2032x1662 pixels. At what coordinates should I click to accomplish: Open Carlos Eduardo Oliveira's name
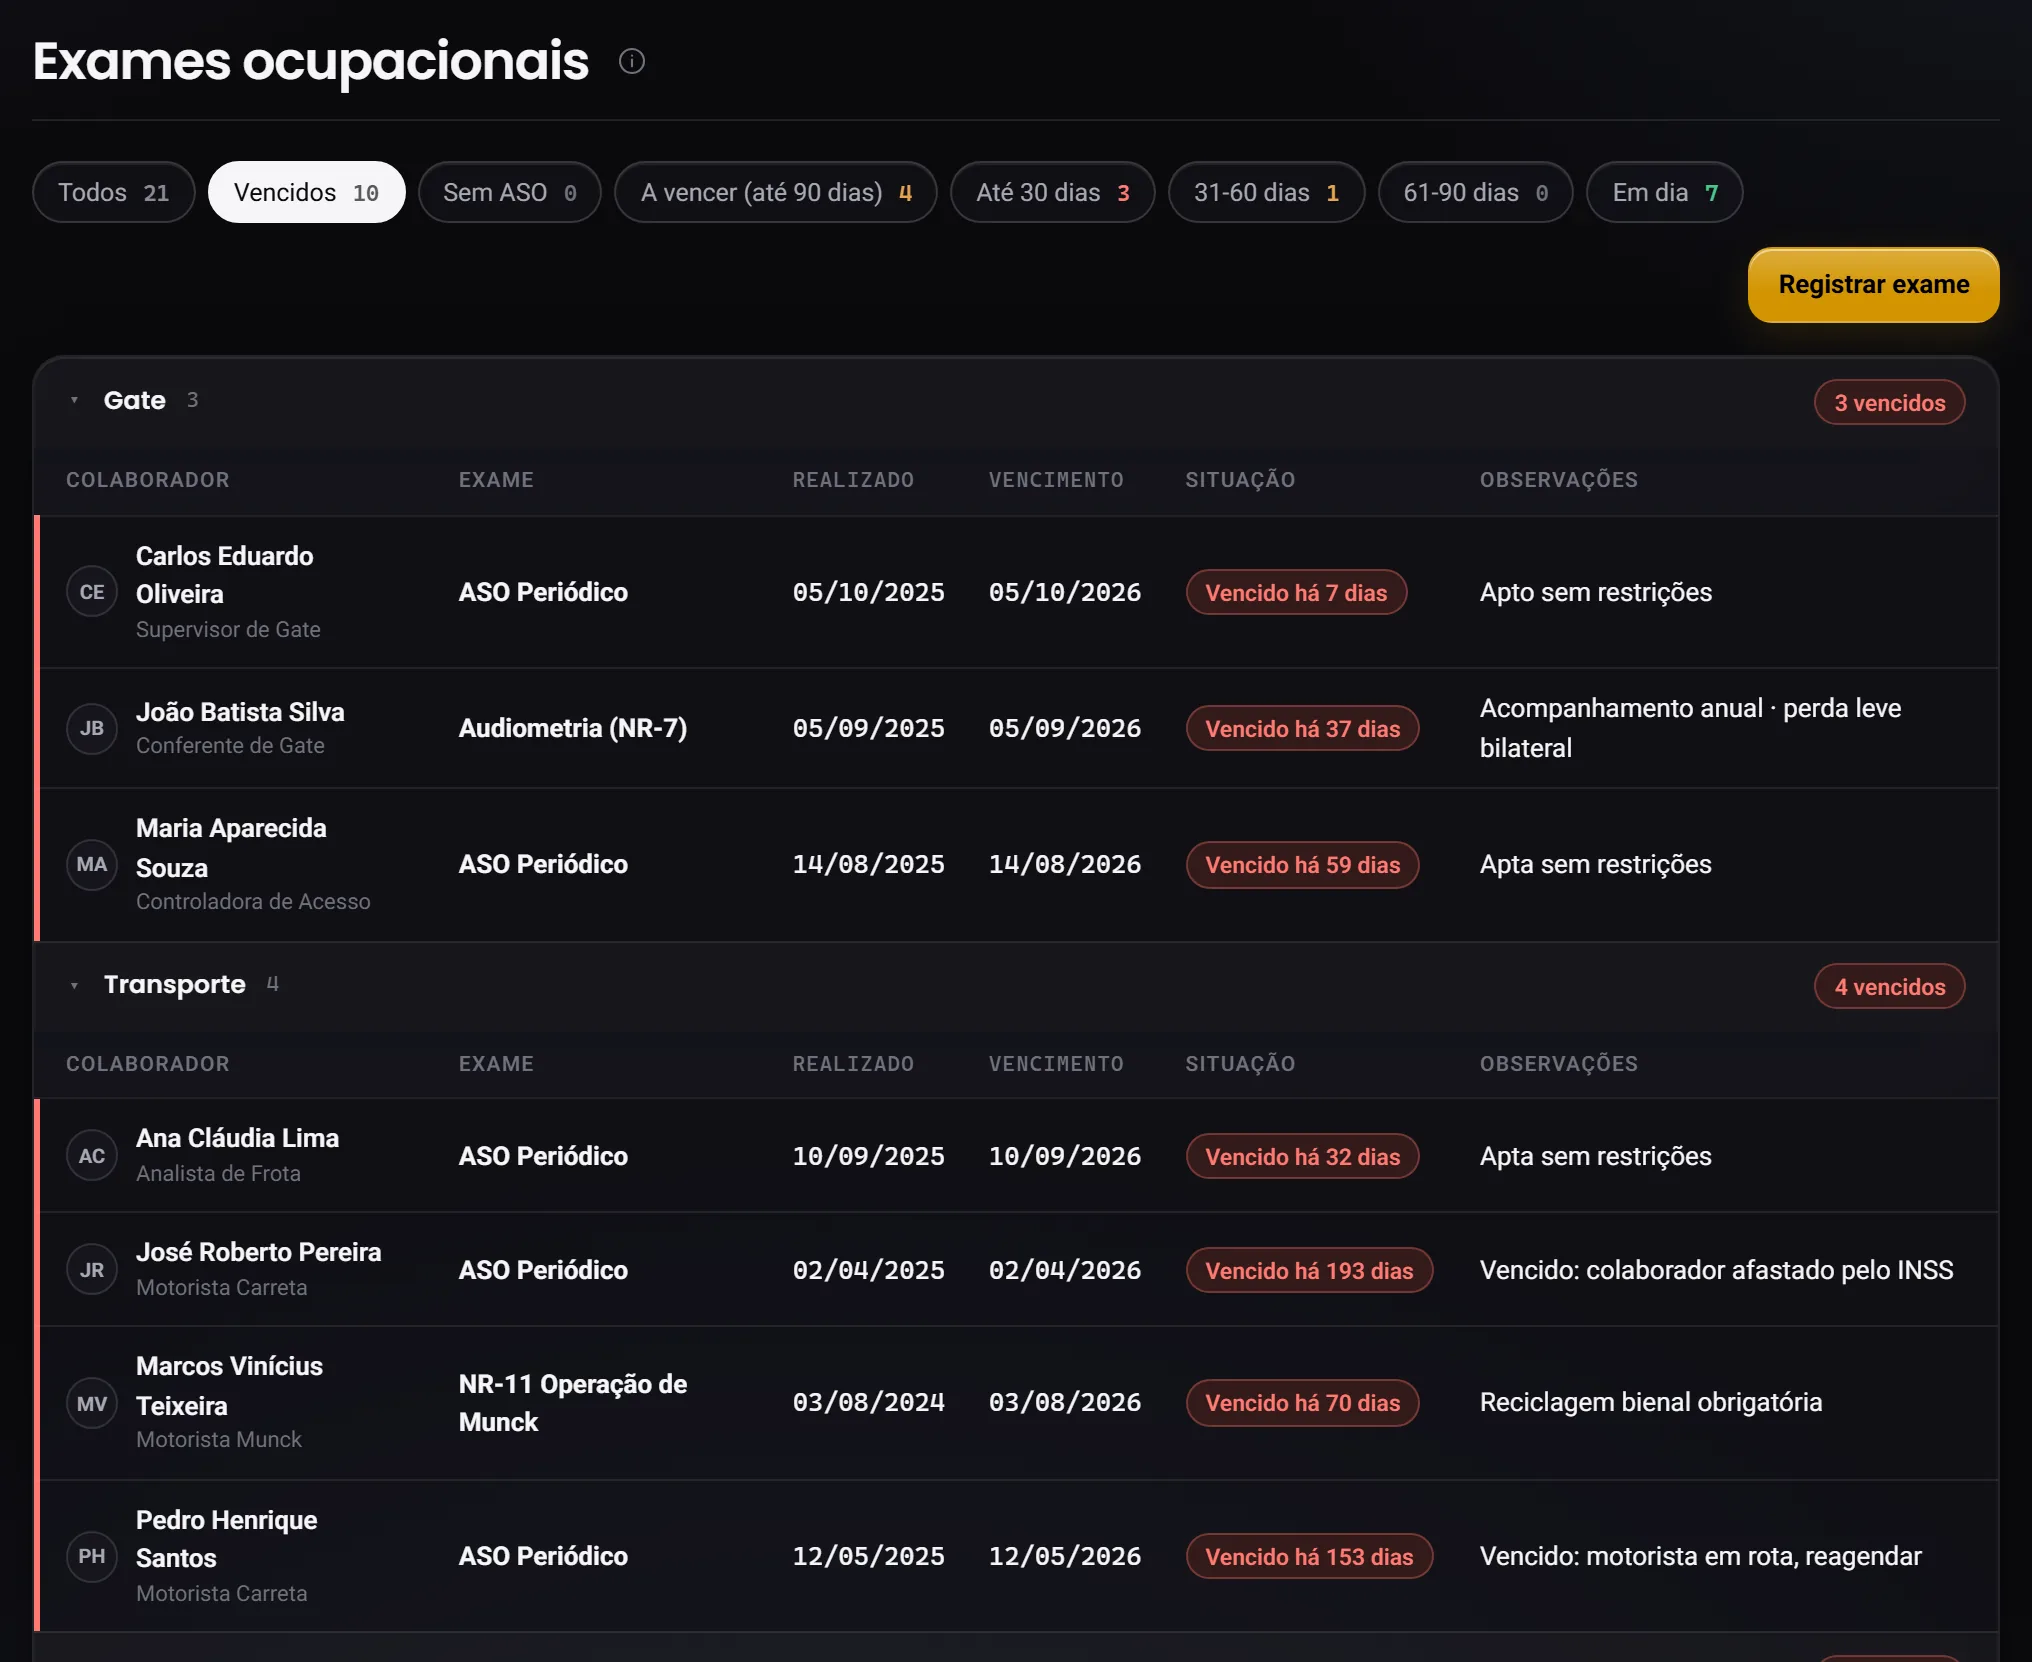click(225, 575)
